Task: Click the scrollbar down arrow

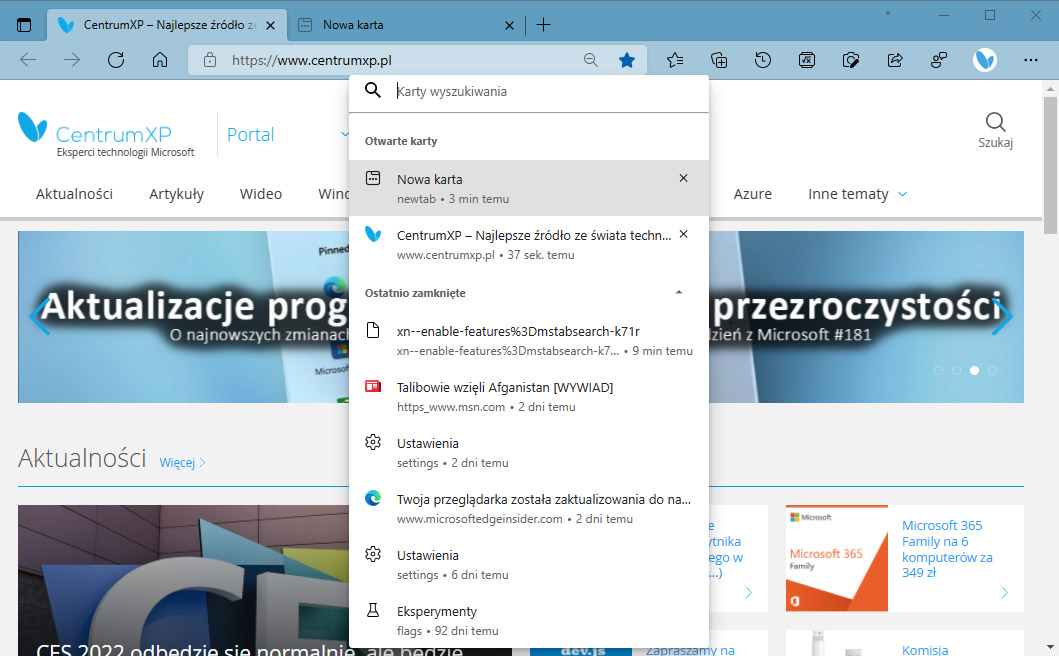Action: pyautogui.click(x=1050, y=647)
